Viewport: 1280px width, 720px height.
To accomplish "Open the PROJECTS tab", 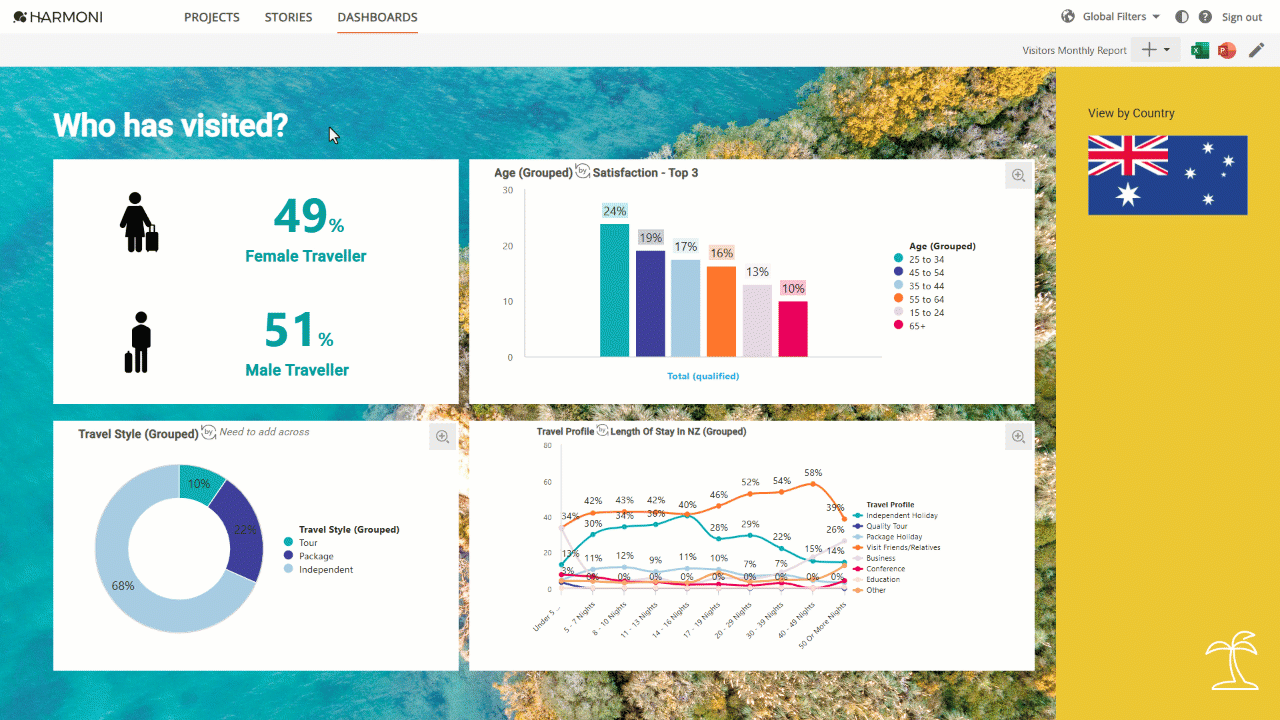I will [212, 17].
